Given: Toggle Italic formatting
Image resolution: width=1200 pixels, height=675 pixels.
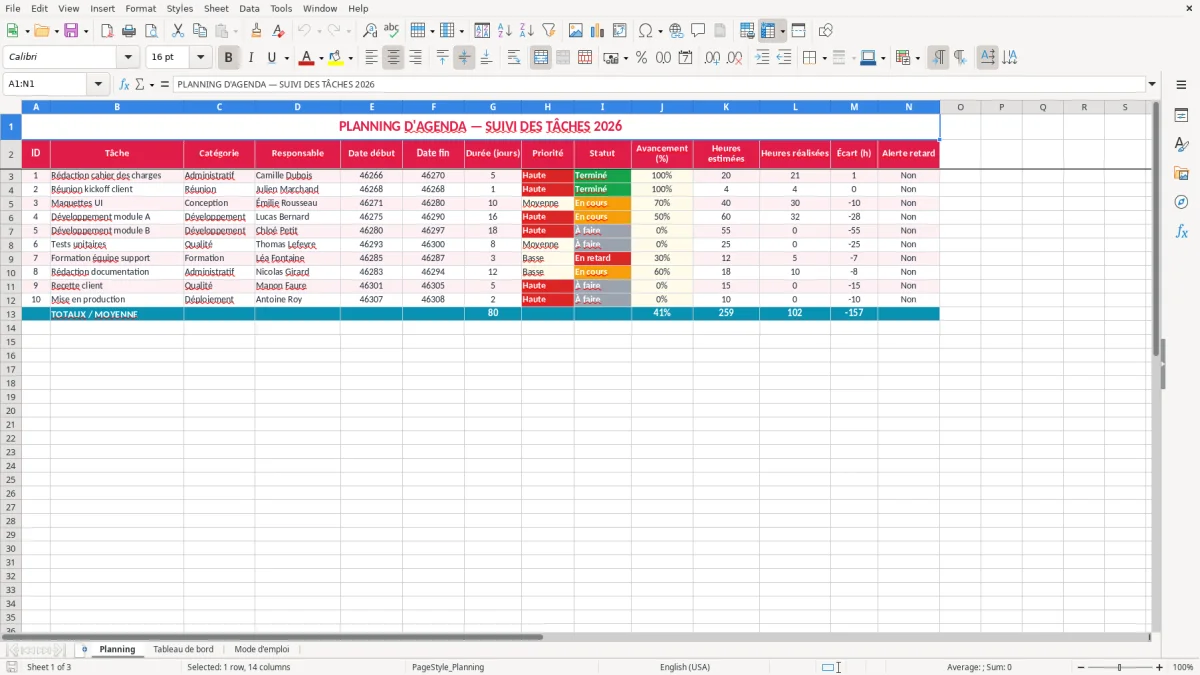Looking at the screenshot, I should pyautogui.click(x=251, y=58).
